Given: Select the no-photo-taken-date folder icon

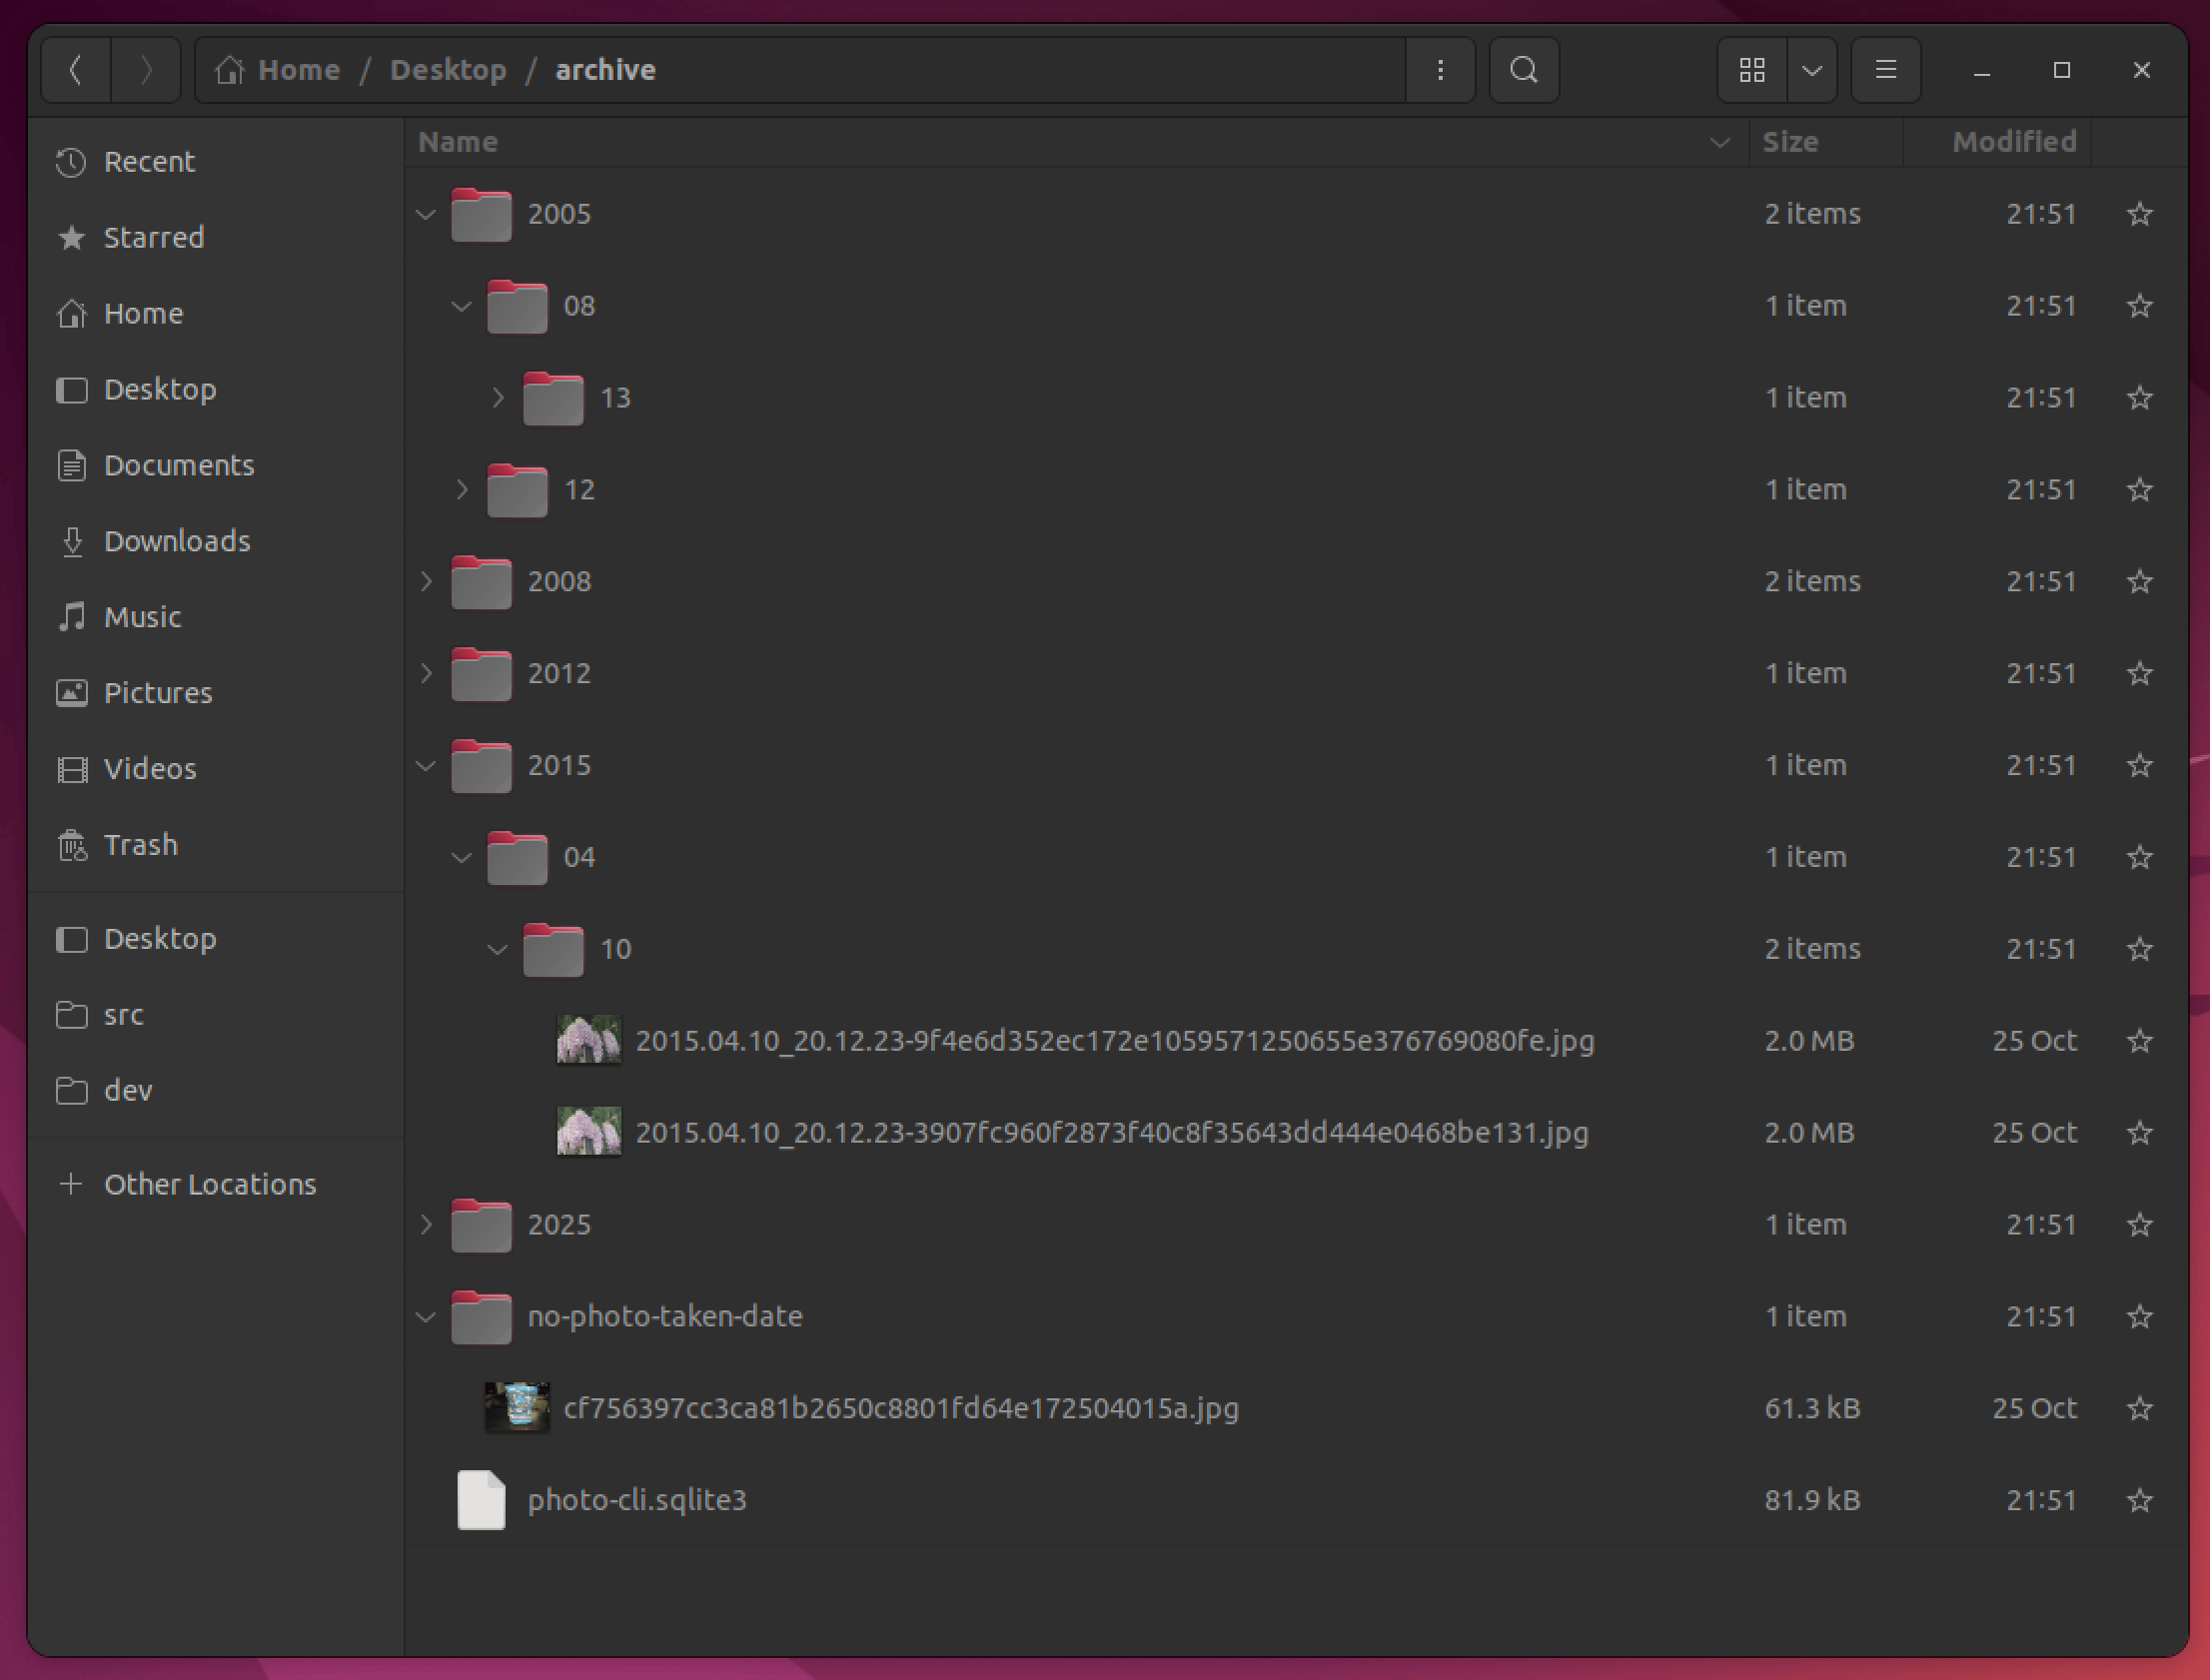Looking at the screenshot, I should coord(481,1317).
